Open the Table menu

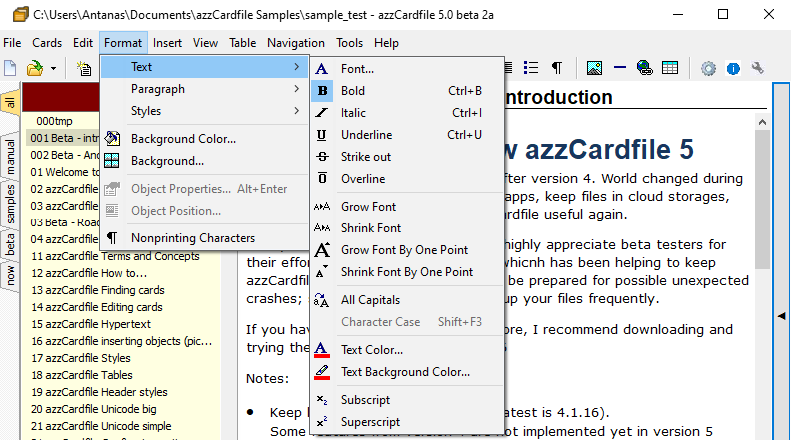point(242,43)
